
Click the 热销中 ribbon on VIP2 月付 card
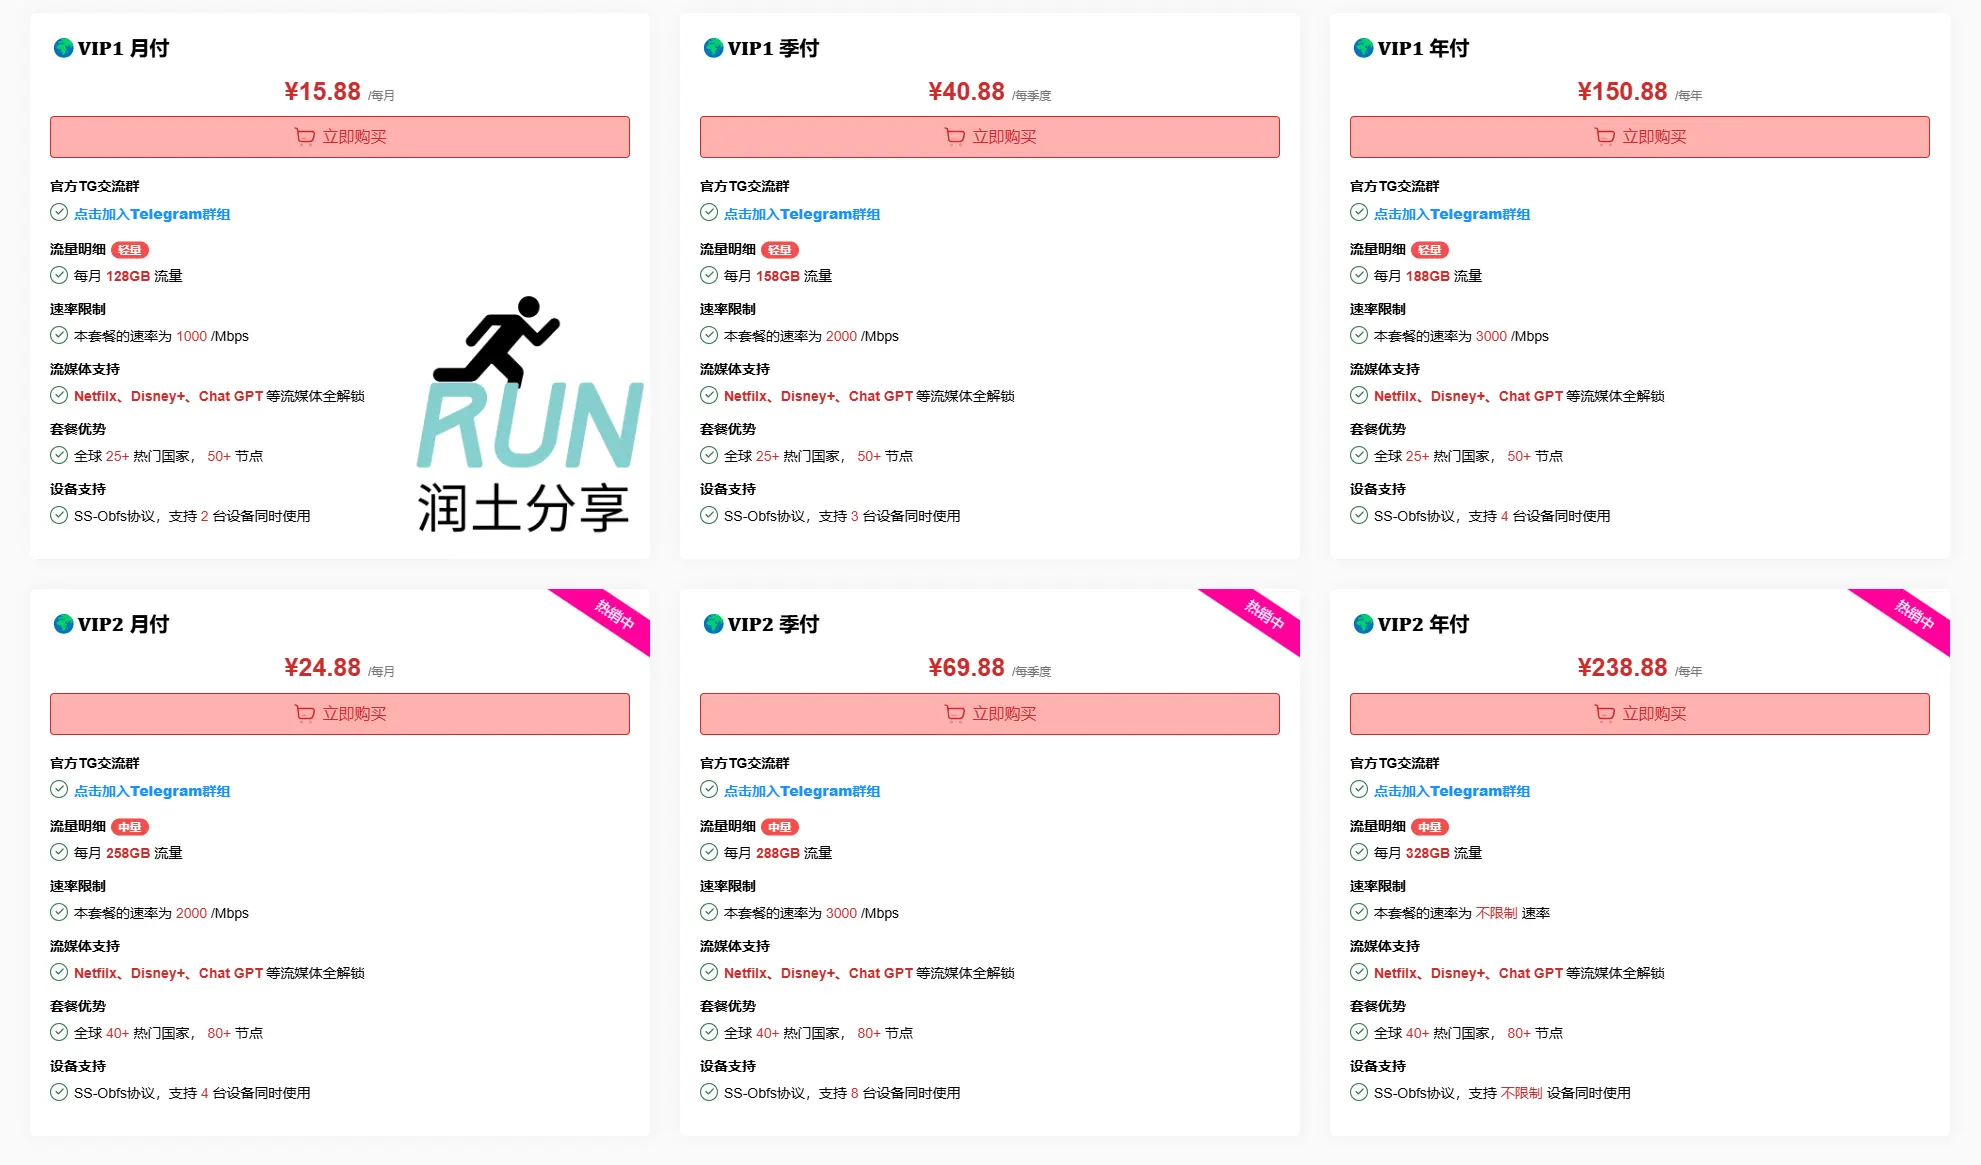(x=612, y=615)
